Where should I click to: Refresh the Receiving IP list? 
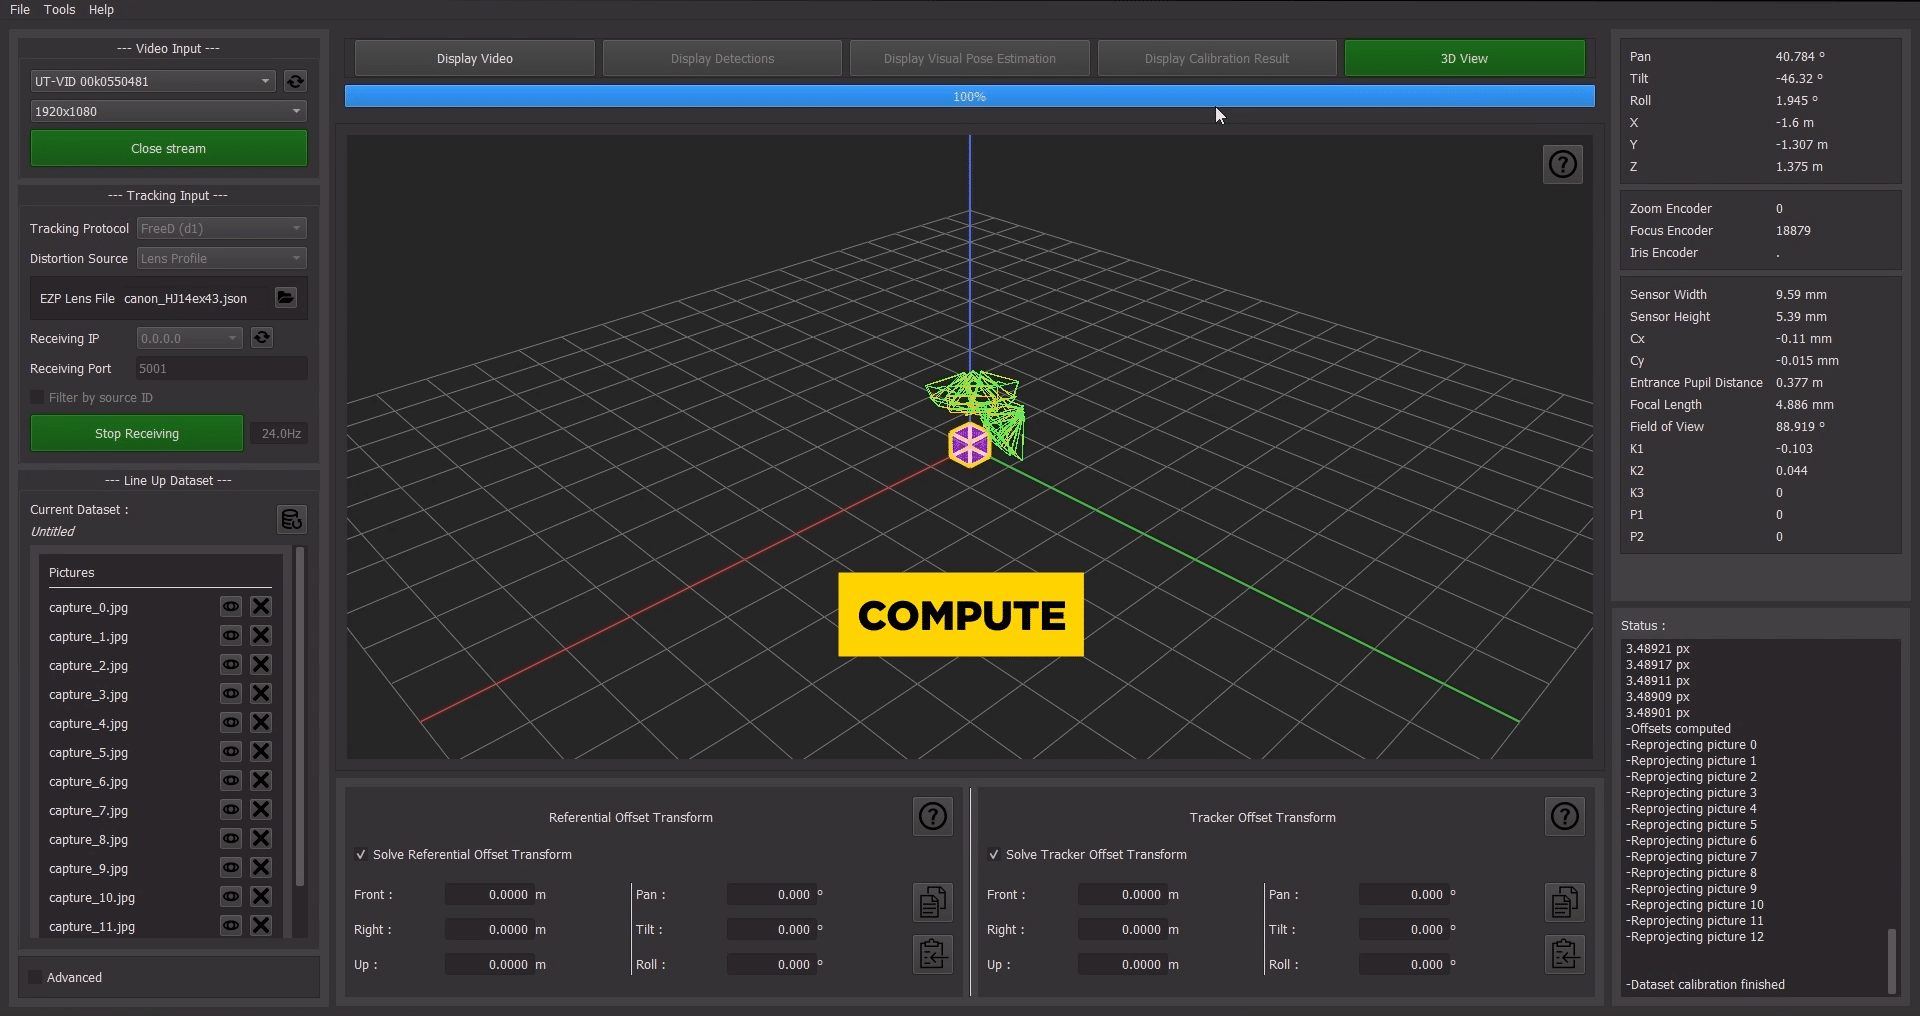pyautogui.click(x=262, y=338)
